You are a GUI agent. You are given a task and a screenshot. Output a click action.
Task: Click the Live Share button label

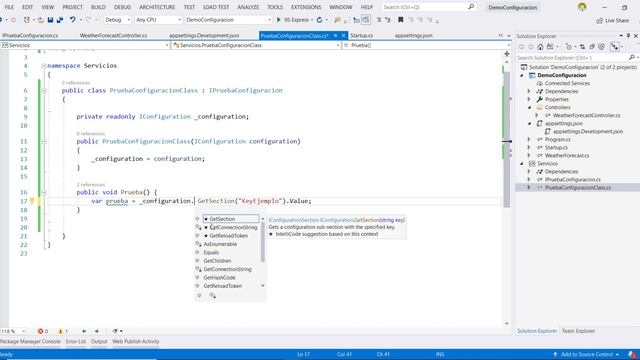point(617,20)
